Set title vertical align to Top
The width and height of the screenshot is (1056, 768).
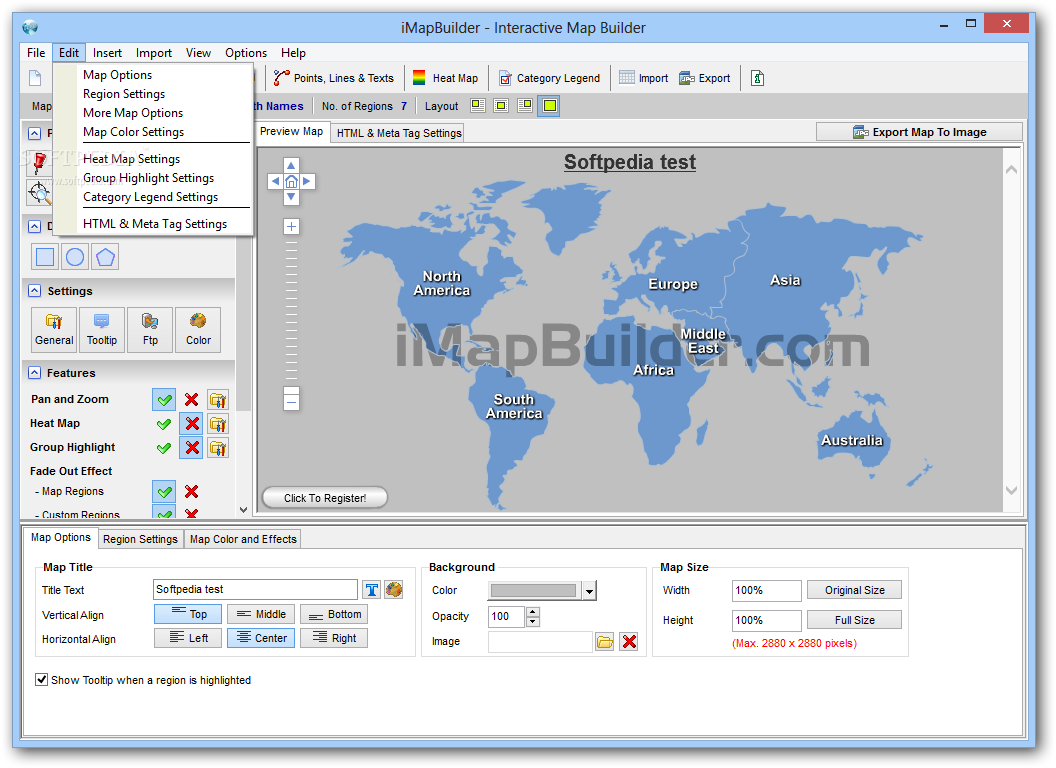(x=188, y=614)
